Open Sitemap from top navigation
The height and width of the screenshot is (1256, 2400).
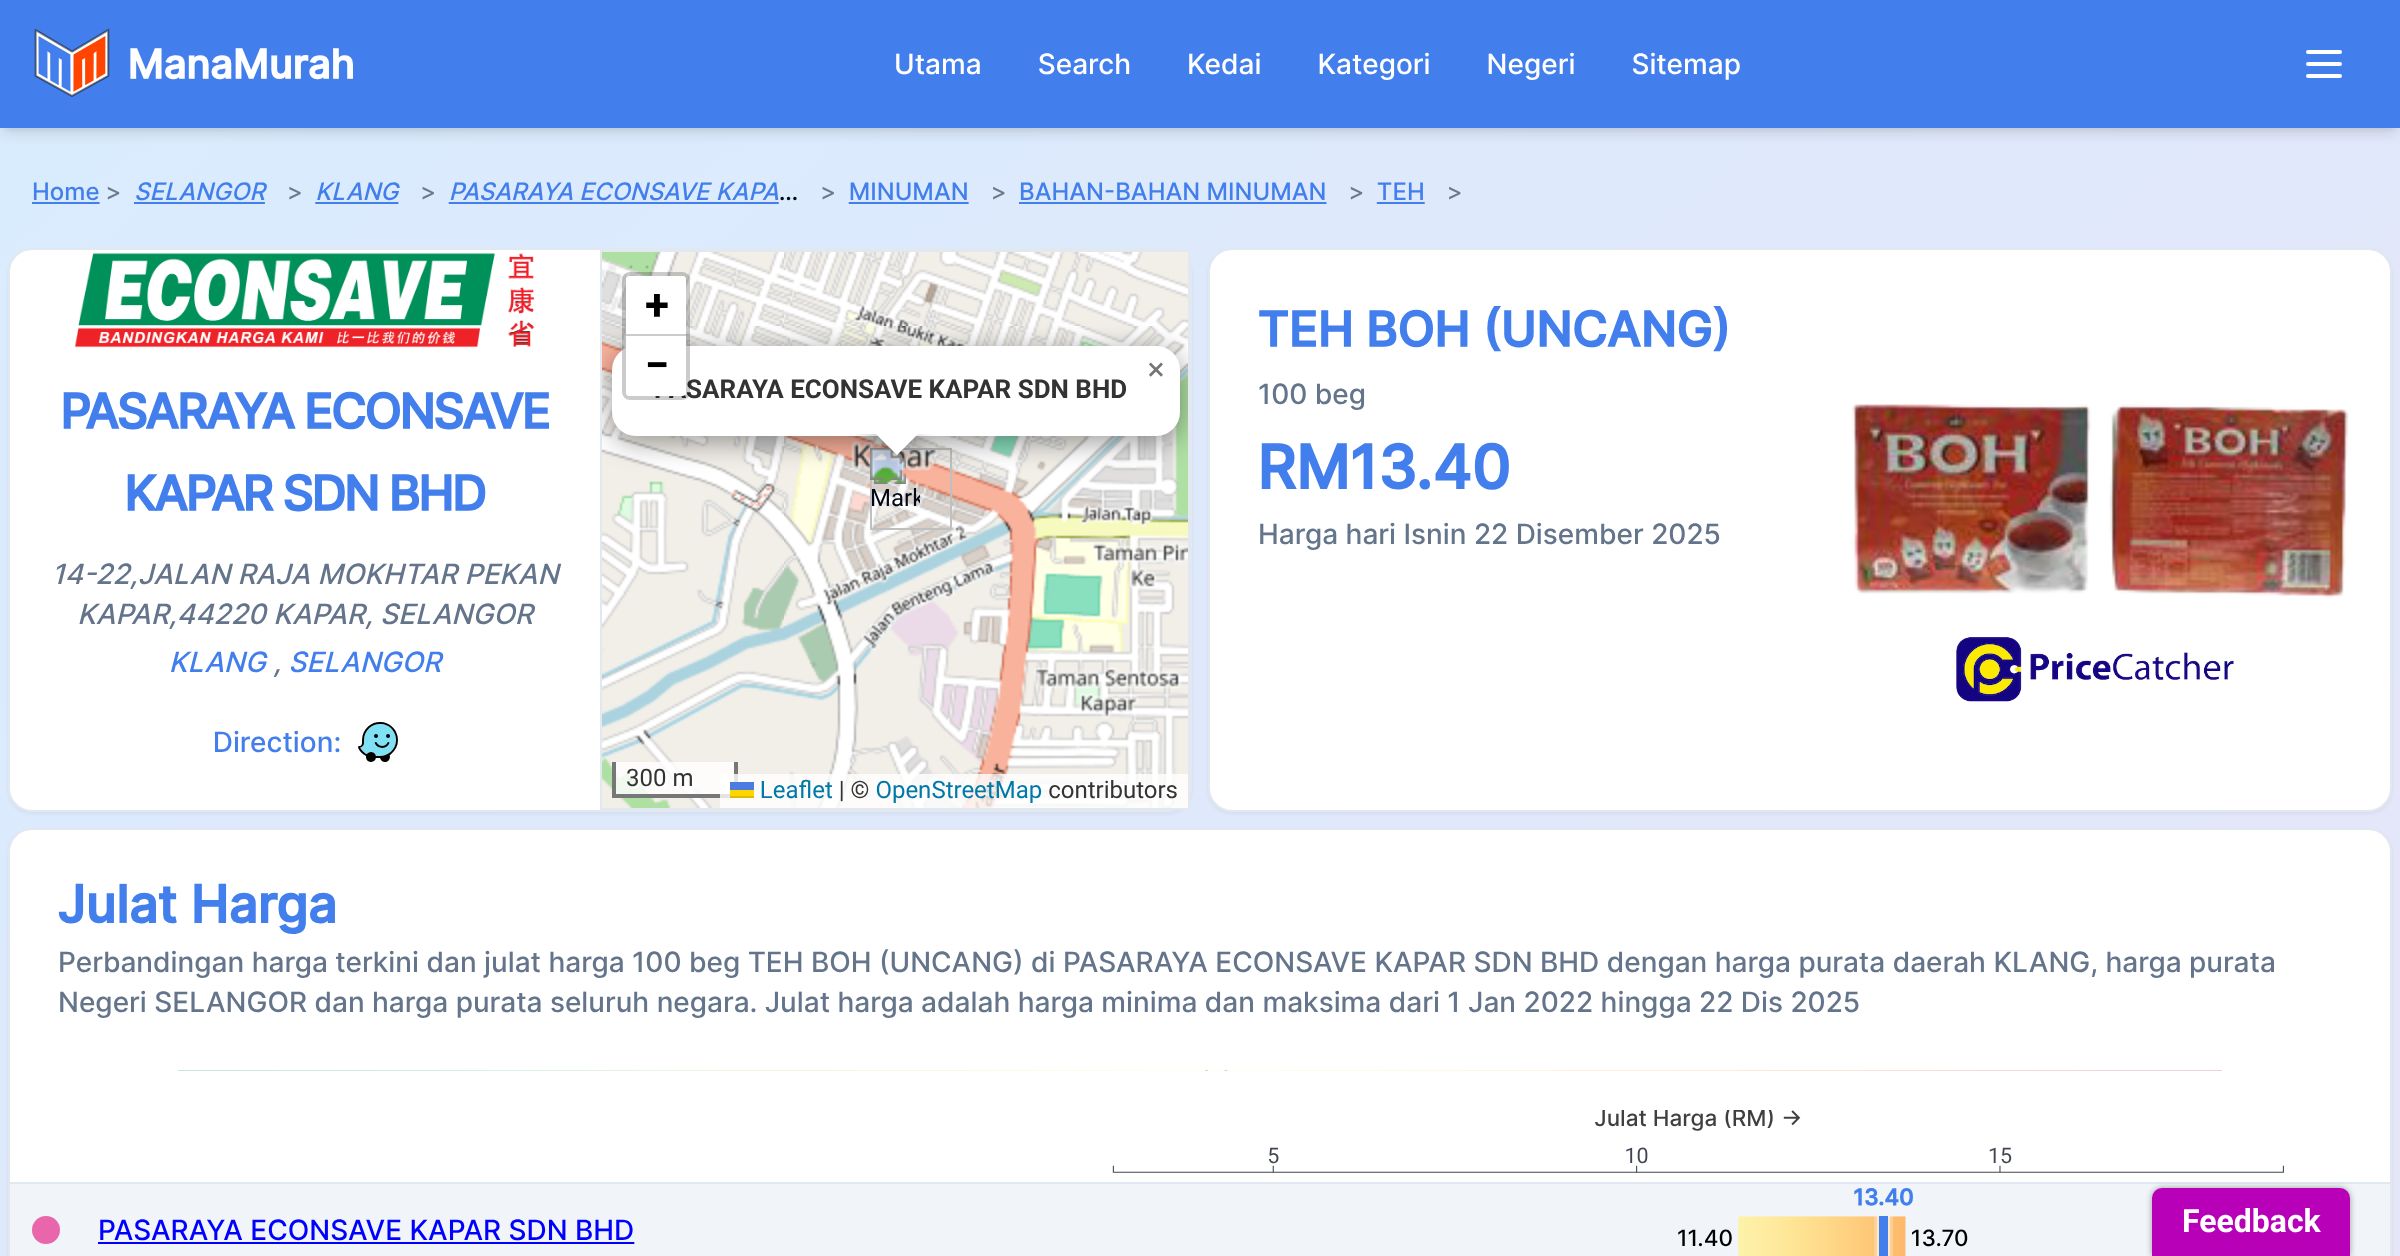[1685, 64]
